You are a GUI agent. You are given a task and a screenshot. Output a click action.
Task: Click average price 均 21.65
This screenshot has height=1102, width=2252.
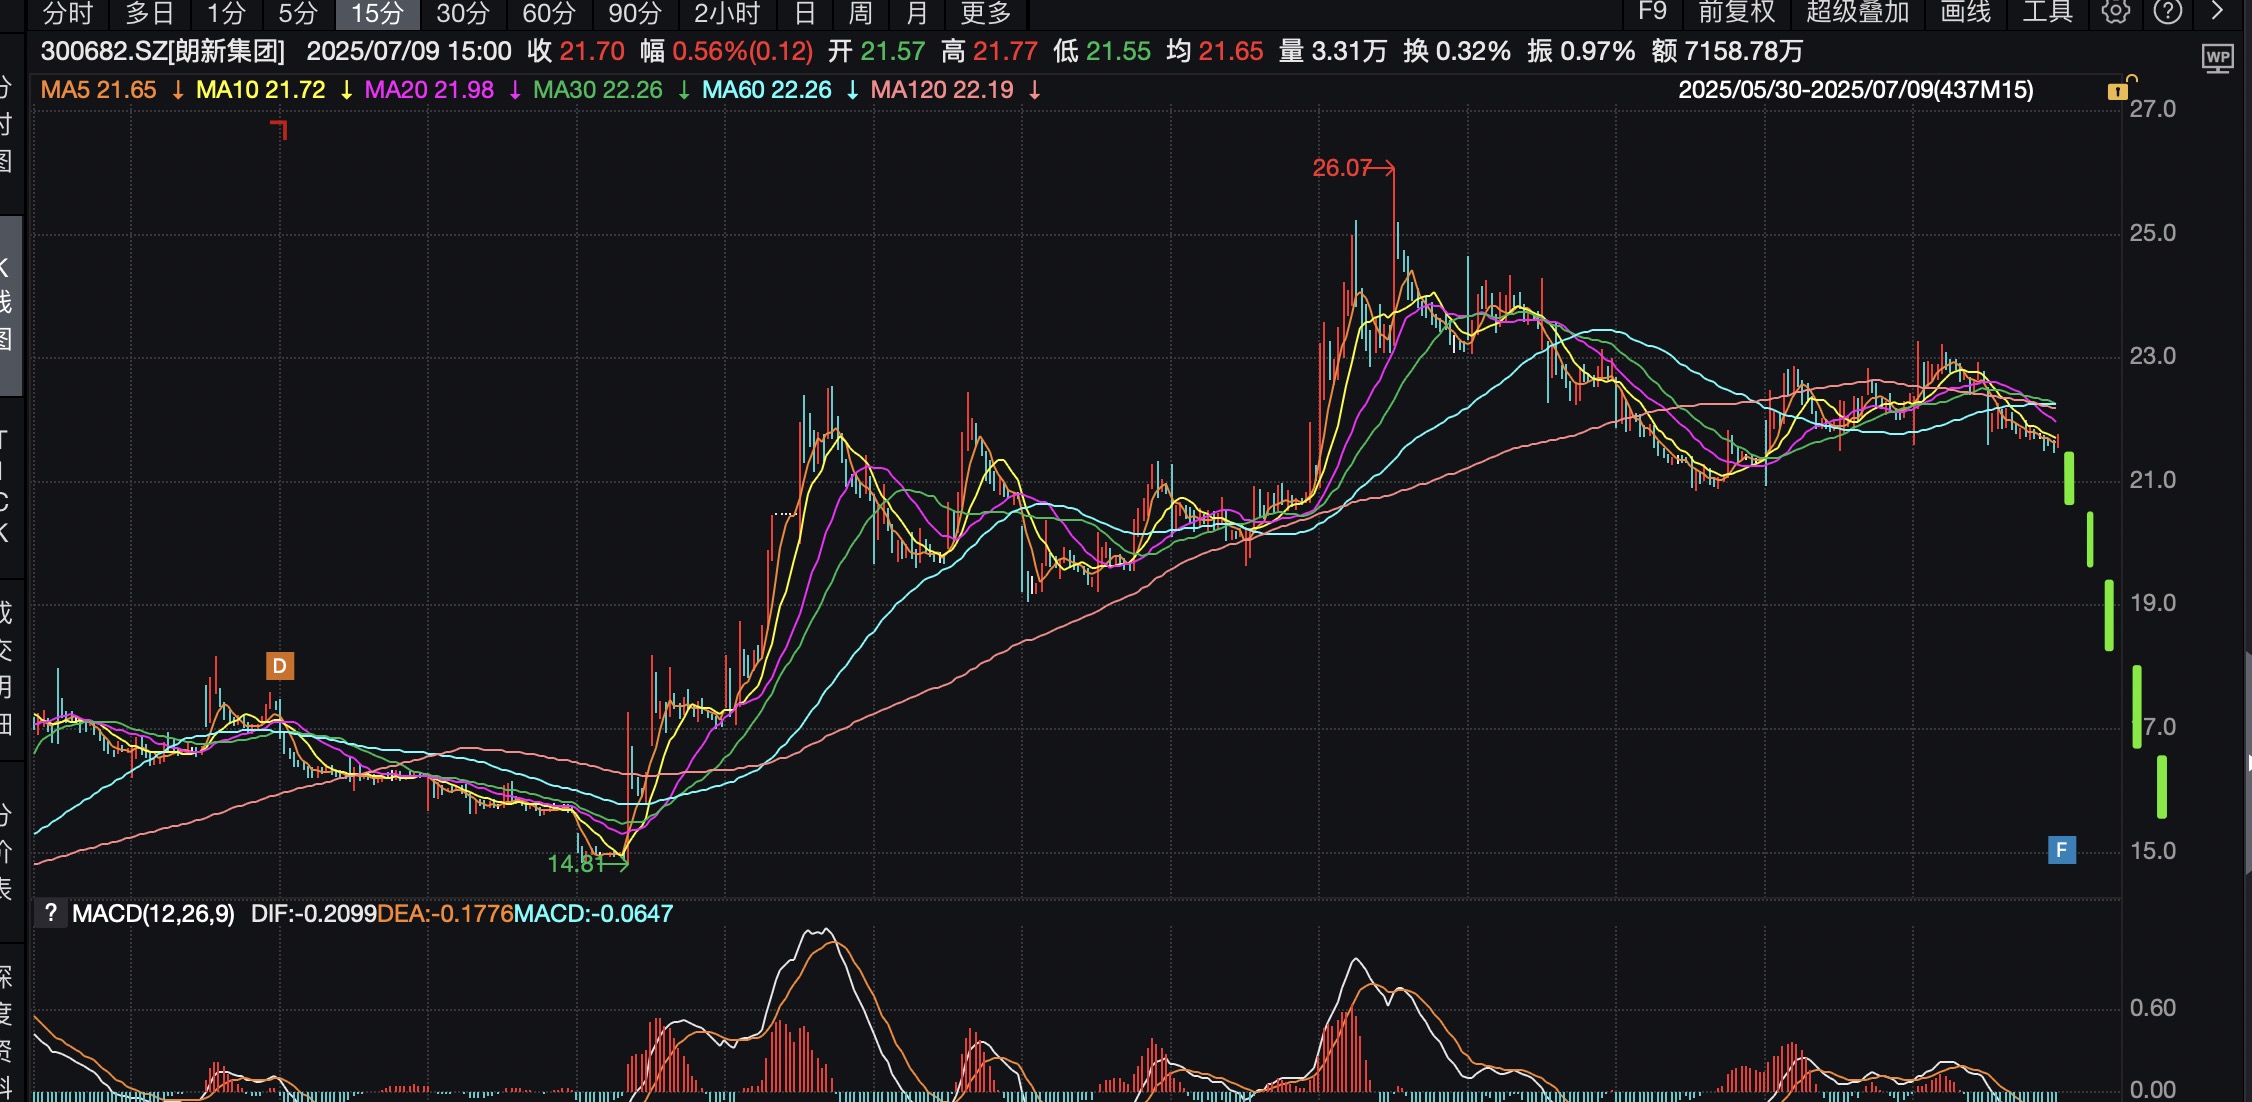[1215, 51]
